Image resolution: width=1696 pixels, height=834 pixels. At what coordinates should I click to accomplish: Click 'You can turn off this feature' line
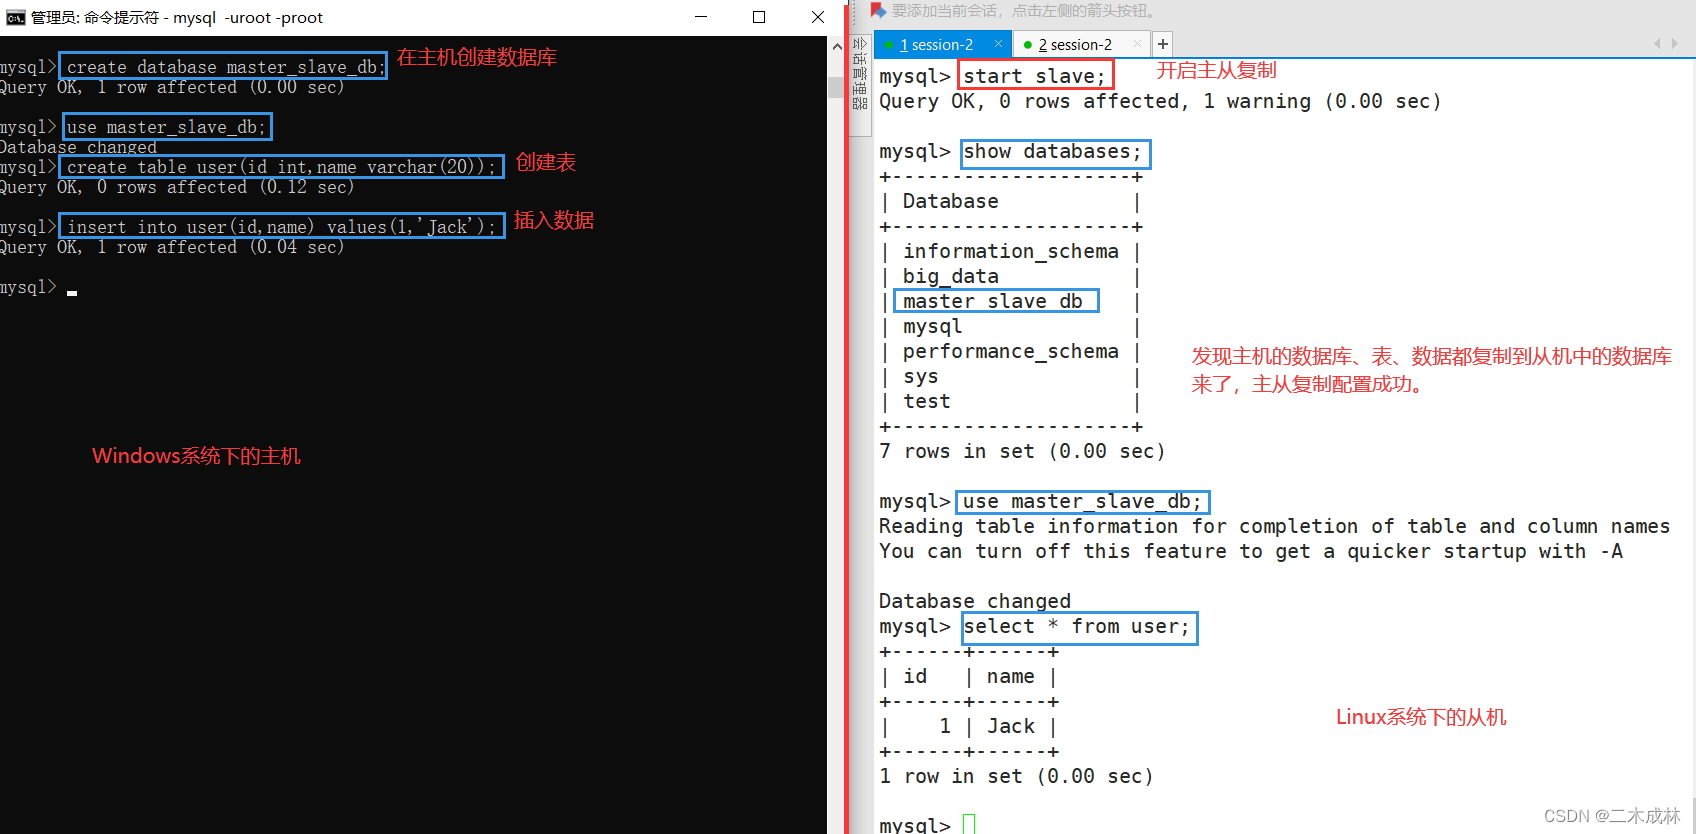pyautogui.click(x=1251, y=551)
